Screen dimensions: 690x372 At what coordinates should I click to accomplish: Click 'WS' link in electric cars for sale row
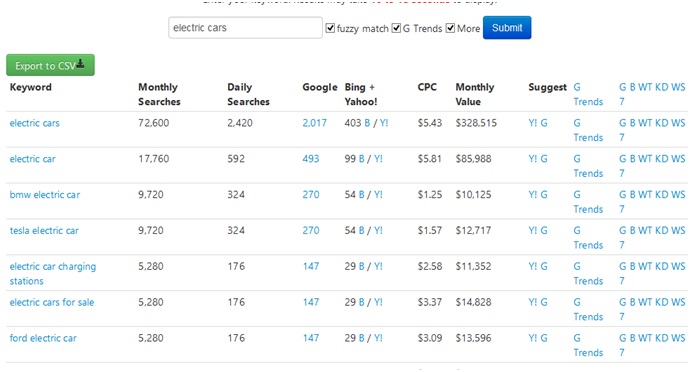tap(678, 302)
